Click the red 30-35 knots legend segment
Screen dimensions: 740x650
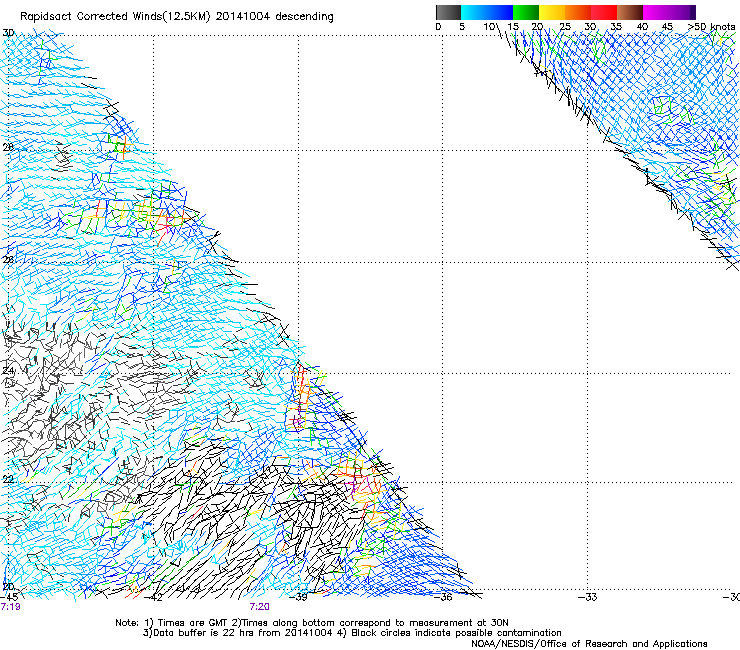tap(604, 12)
